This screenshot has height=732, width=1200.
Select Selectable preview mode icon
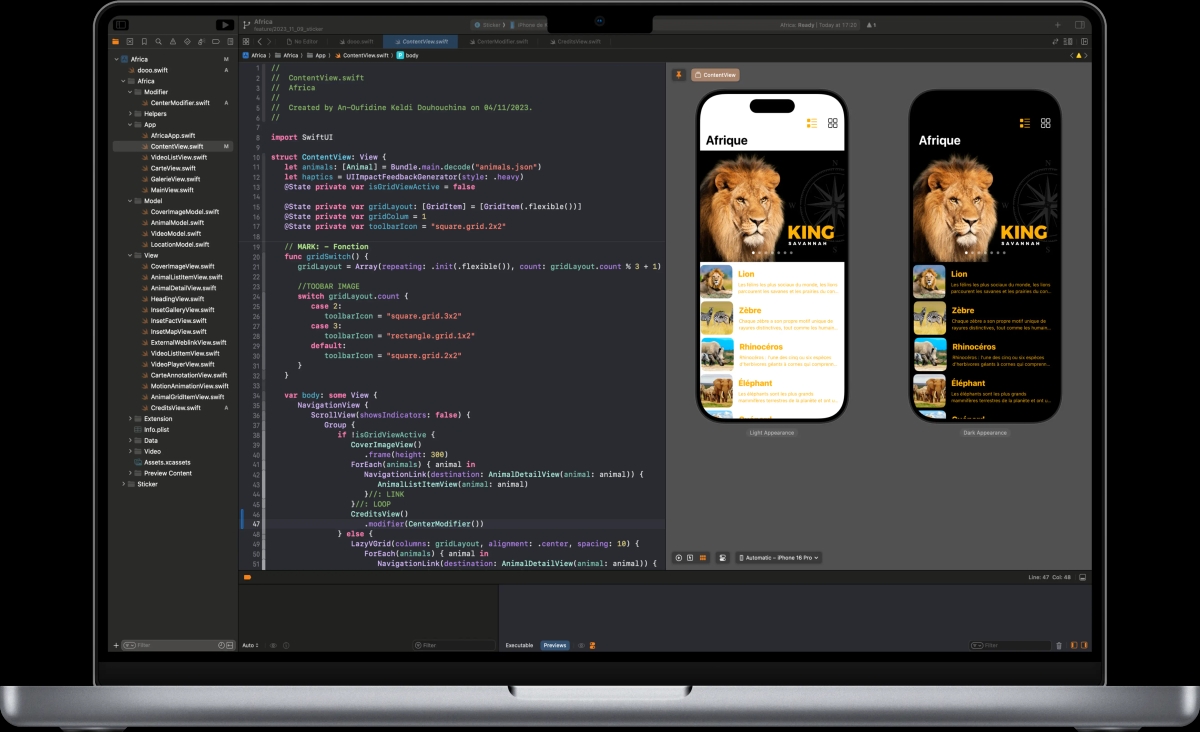tap(690, 557)
